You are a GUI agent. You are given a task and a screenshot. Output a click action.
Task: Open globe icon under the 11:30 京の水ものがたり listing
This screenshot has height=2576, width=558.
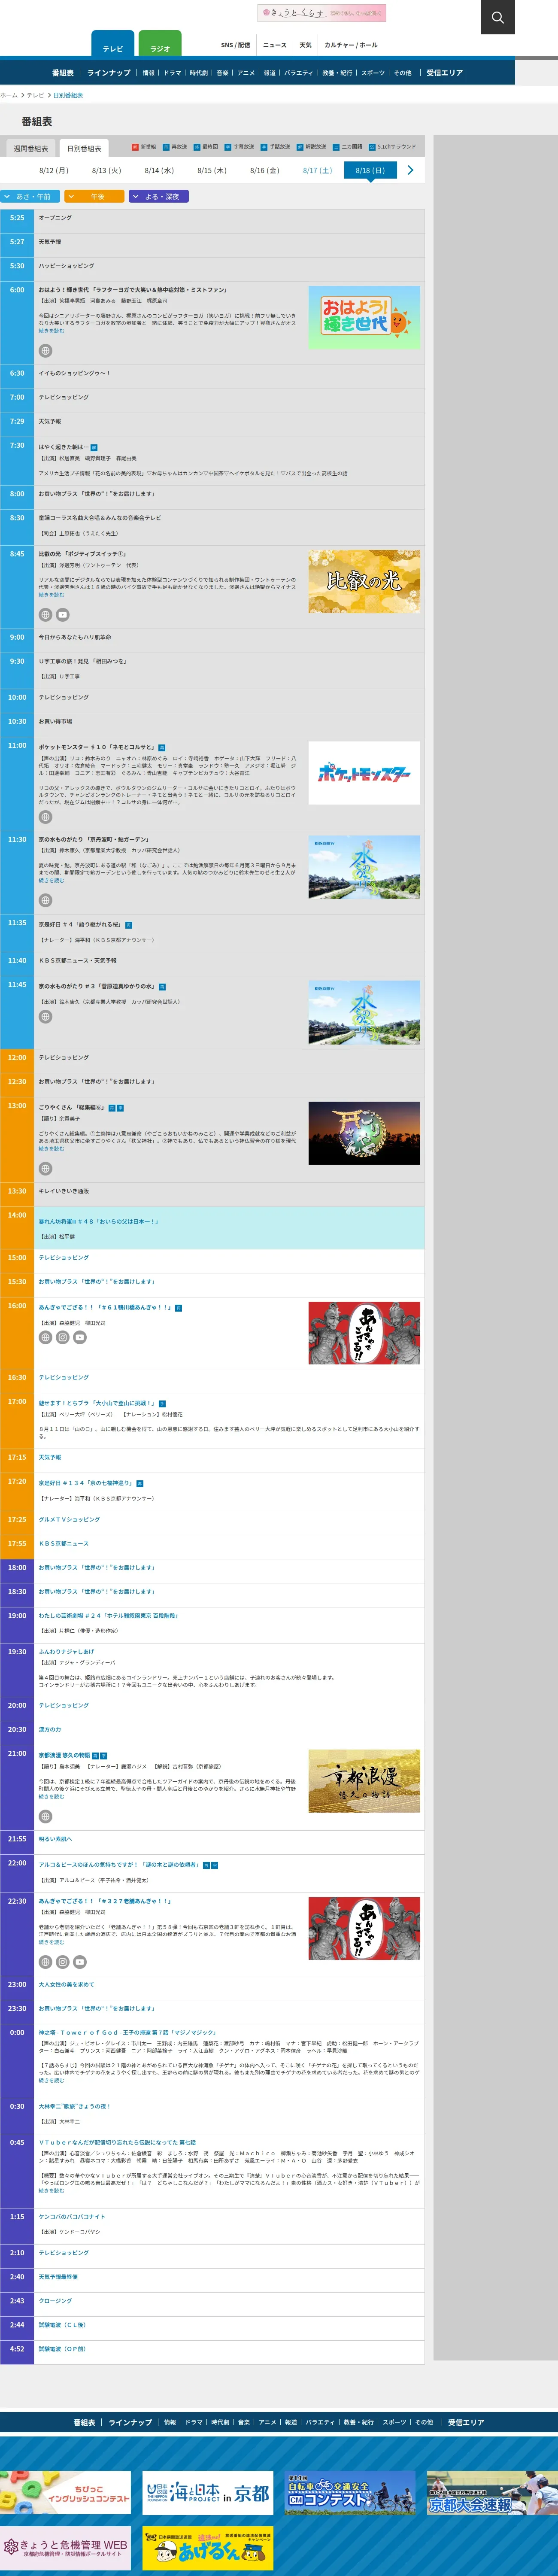[x=45, y=900]
